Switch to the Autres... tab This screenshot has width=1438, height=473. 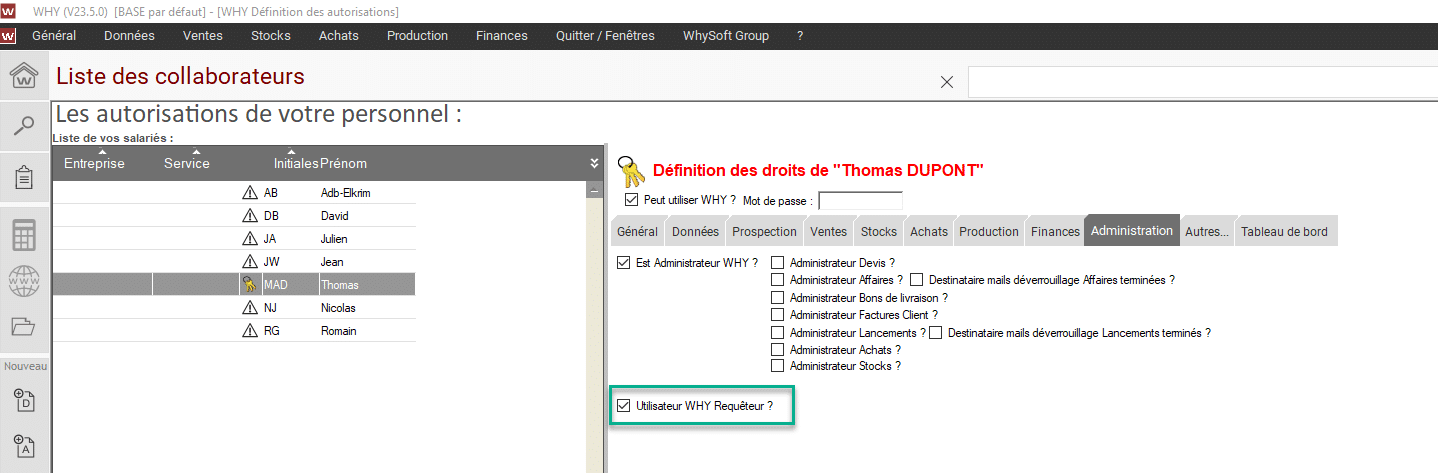click(x=1207, y=231)
